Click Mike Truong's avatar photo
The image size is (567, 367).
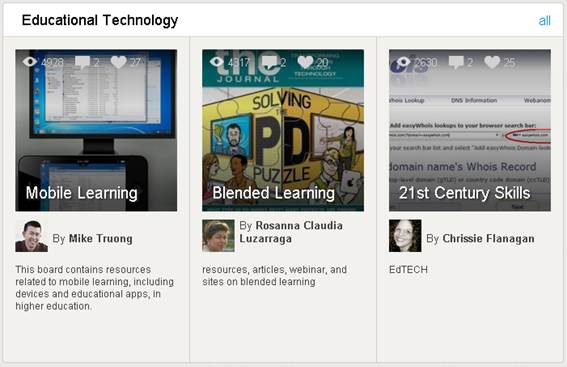31,236
